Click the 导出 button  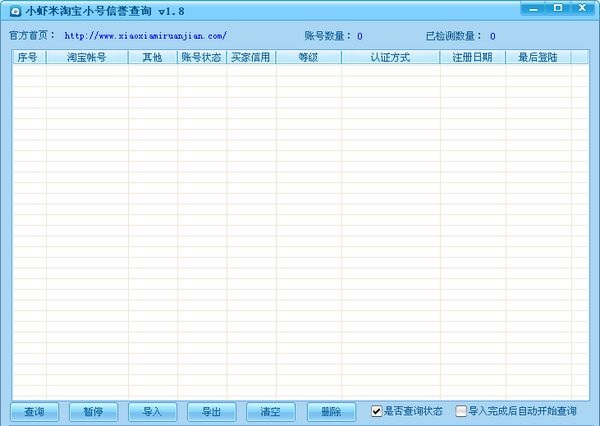[211, 411]
